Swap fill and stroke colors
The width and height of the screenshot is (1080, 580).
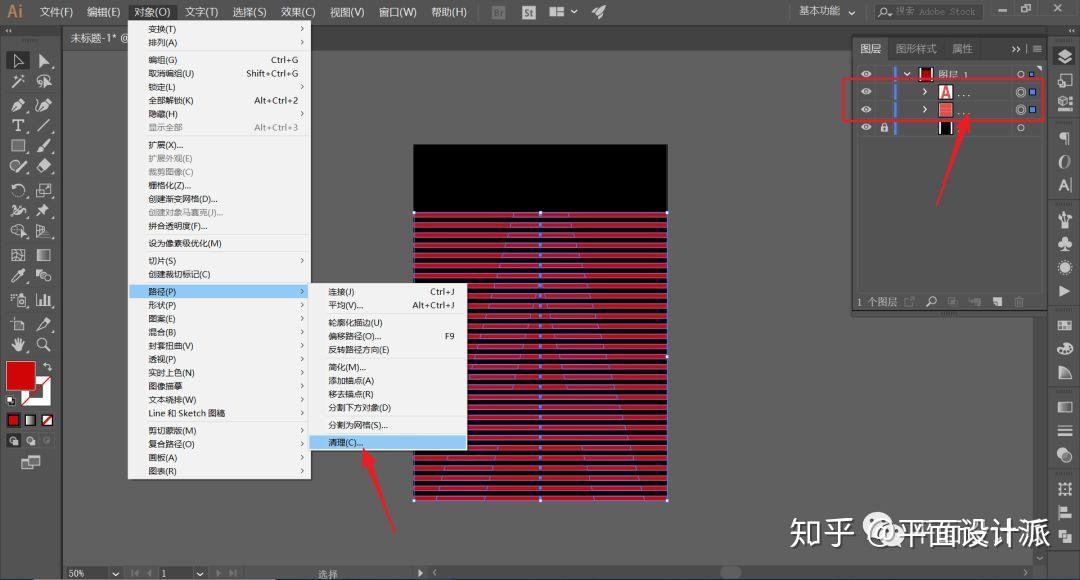point(47,366)
